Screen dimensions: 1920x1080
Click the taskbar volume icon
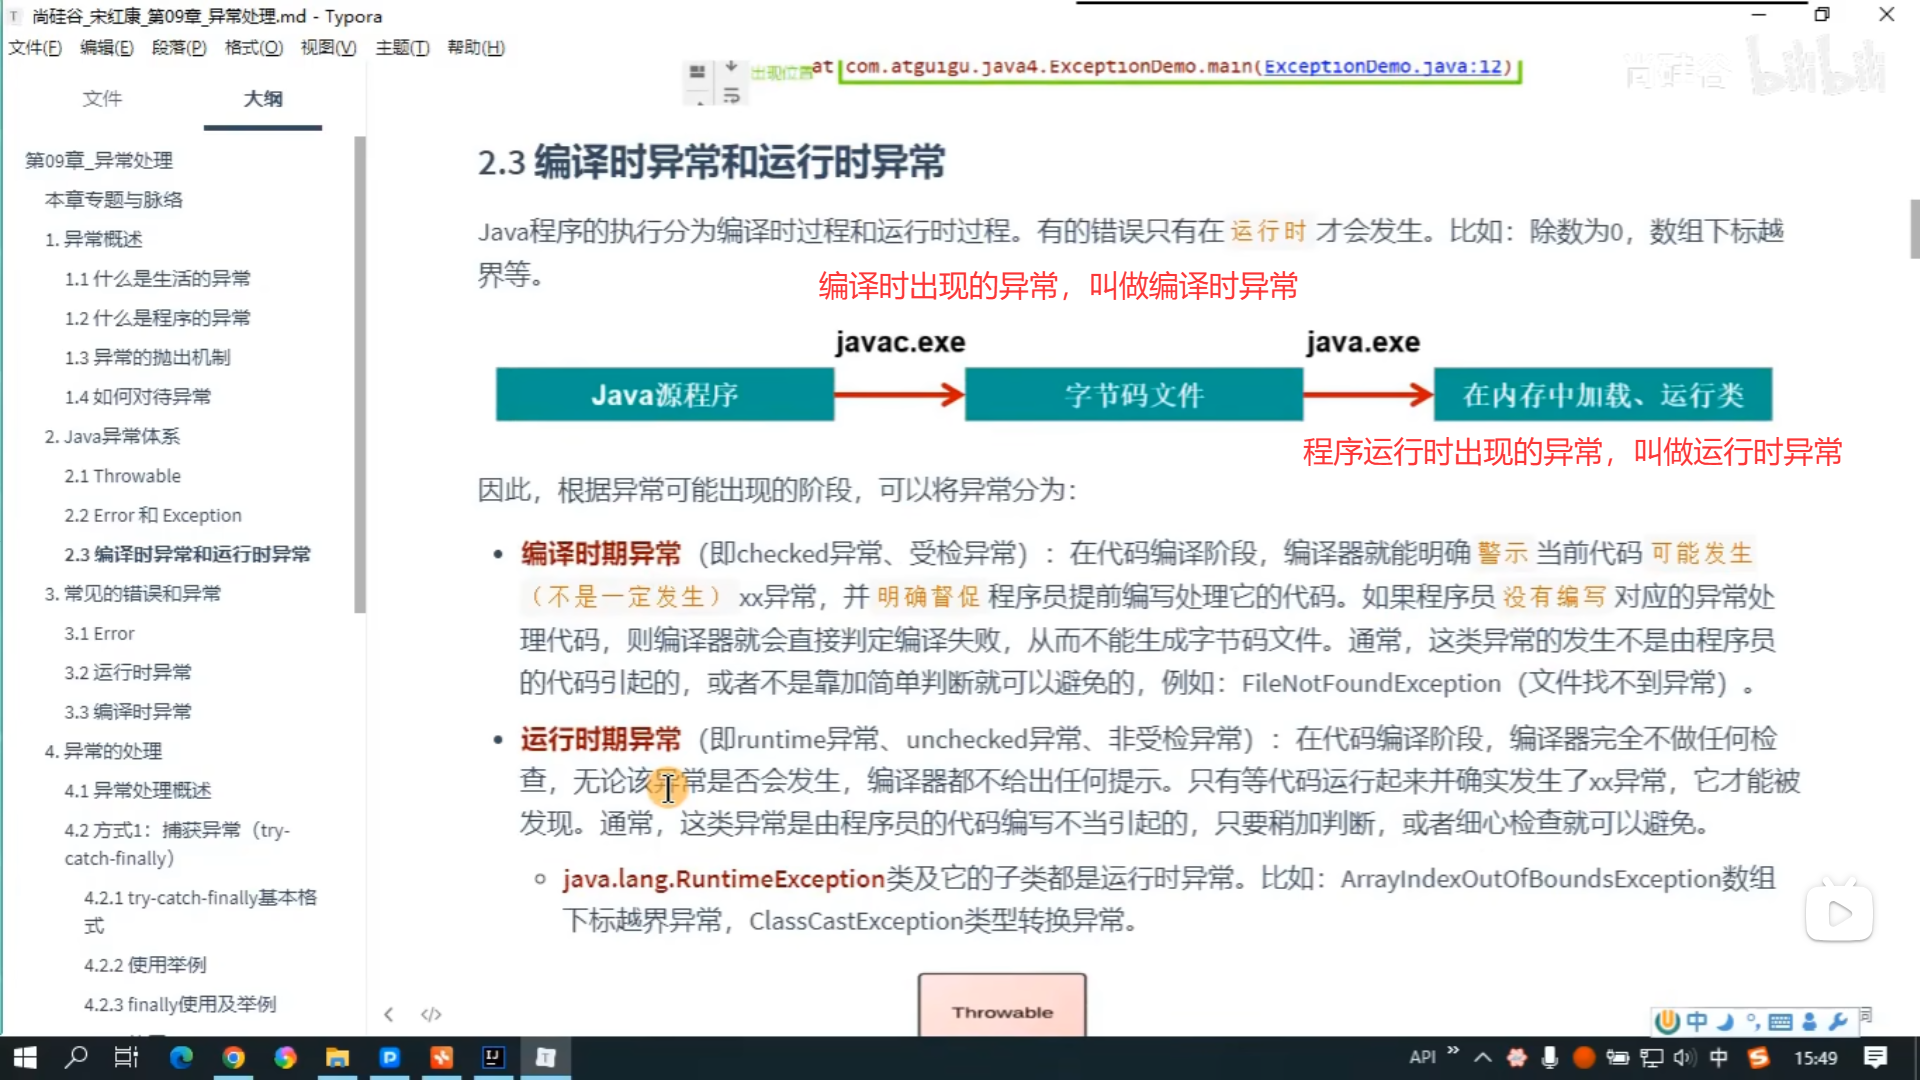click(x=1683, y=1057)
